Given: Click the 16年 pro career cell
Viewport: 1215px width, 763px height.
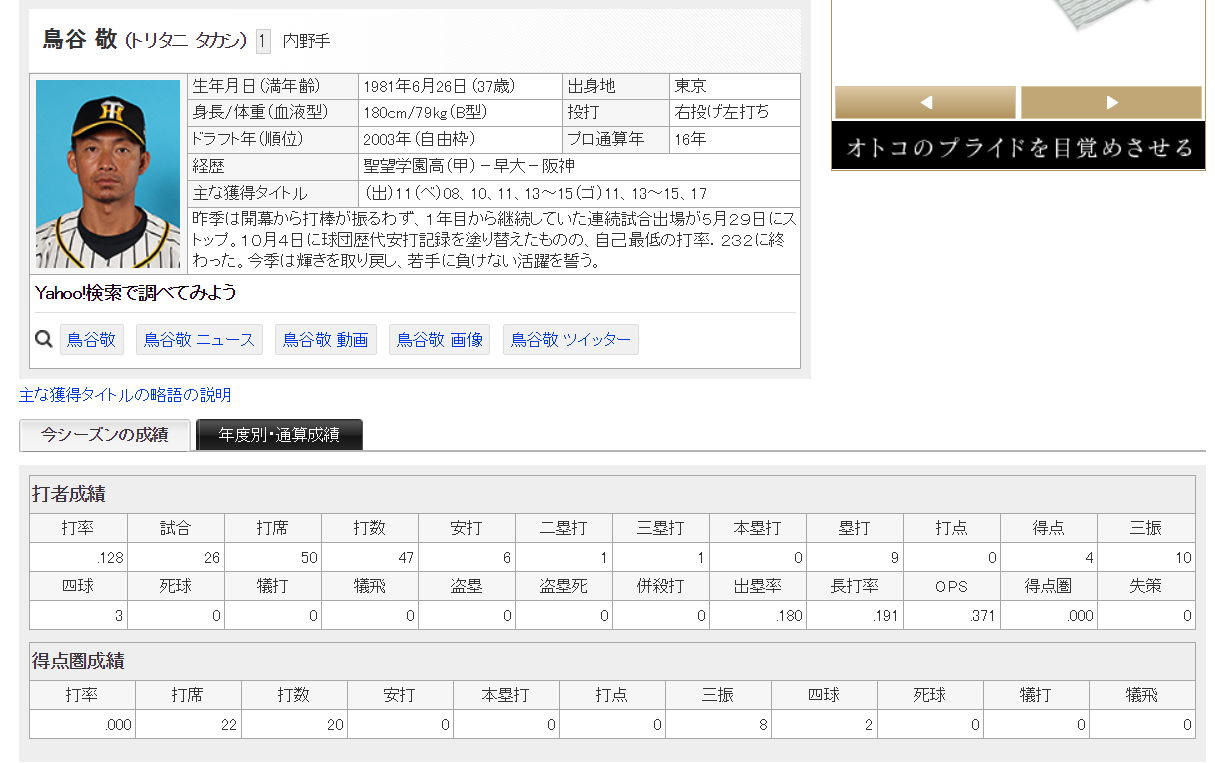Looking at the screenshot, I should 735,140.
